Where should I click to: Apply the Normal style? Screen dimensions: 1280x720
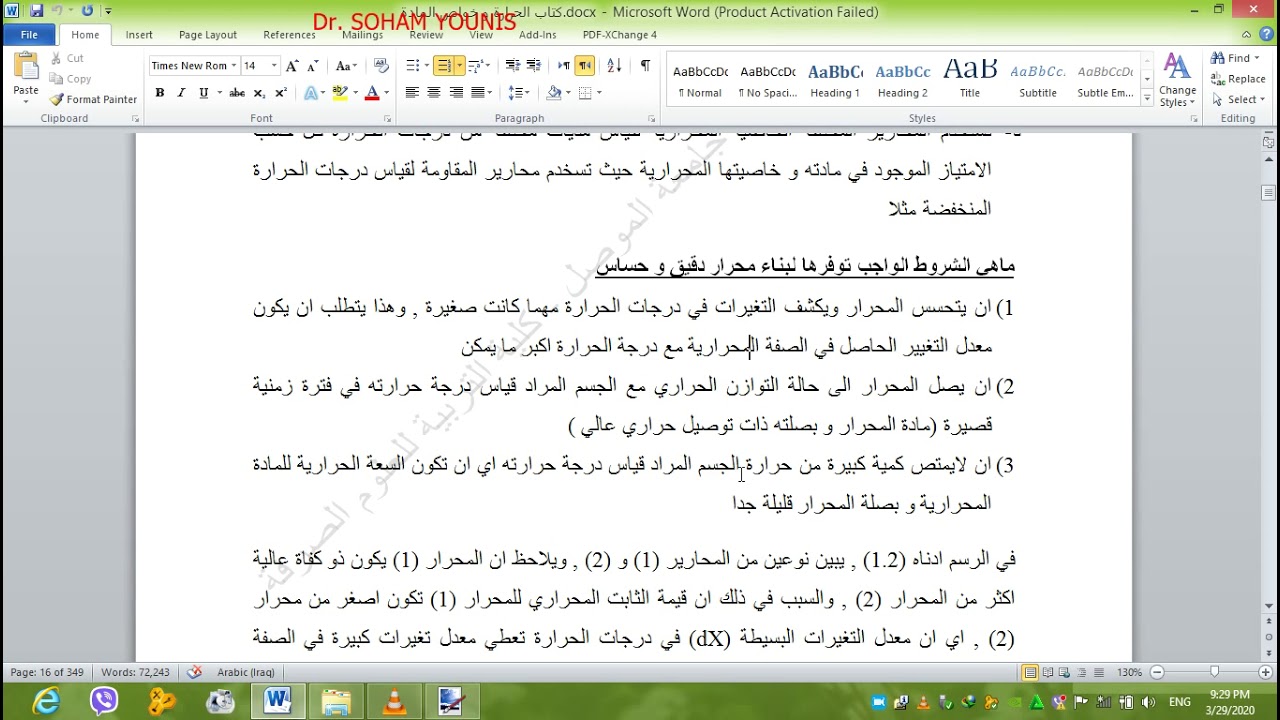[x=700, y=80]
